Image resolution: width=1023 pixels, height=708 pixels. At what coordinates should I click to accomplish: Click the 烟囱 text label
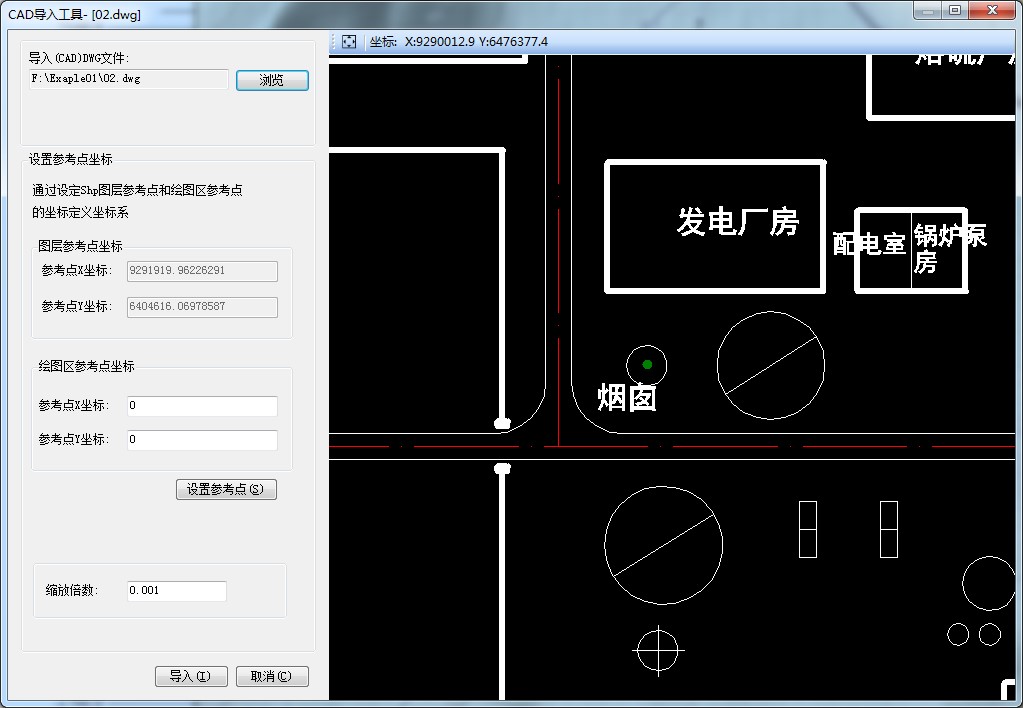pos(627,398)
